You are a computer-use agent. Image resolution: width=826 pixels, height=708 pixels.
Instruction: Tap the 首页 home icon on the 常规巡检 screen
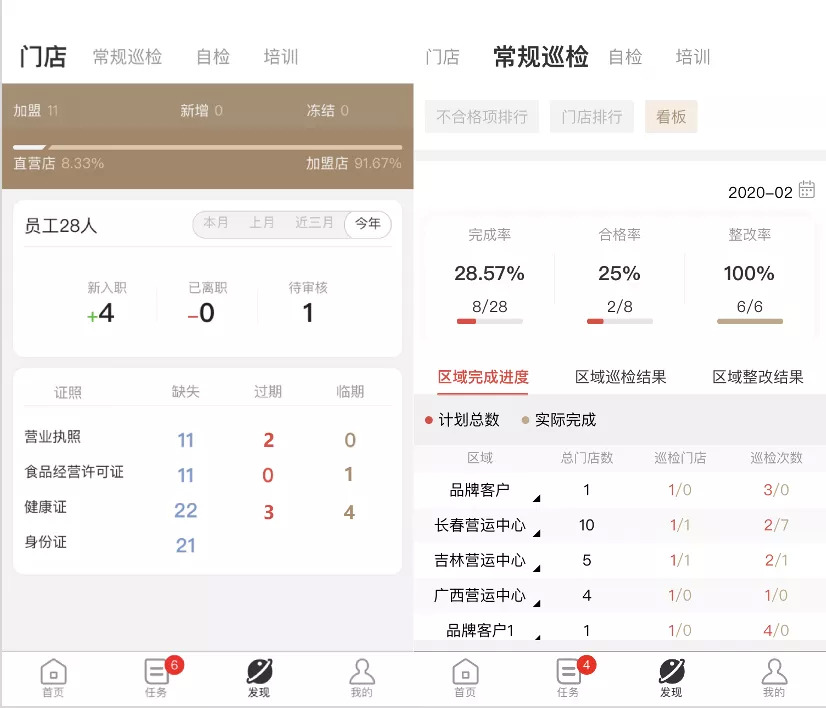(465, 675)
